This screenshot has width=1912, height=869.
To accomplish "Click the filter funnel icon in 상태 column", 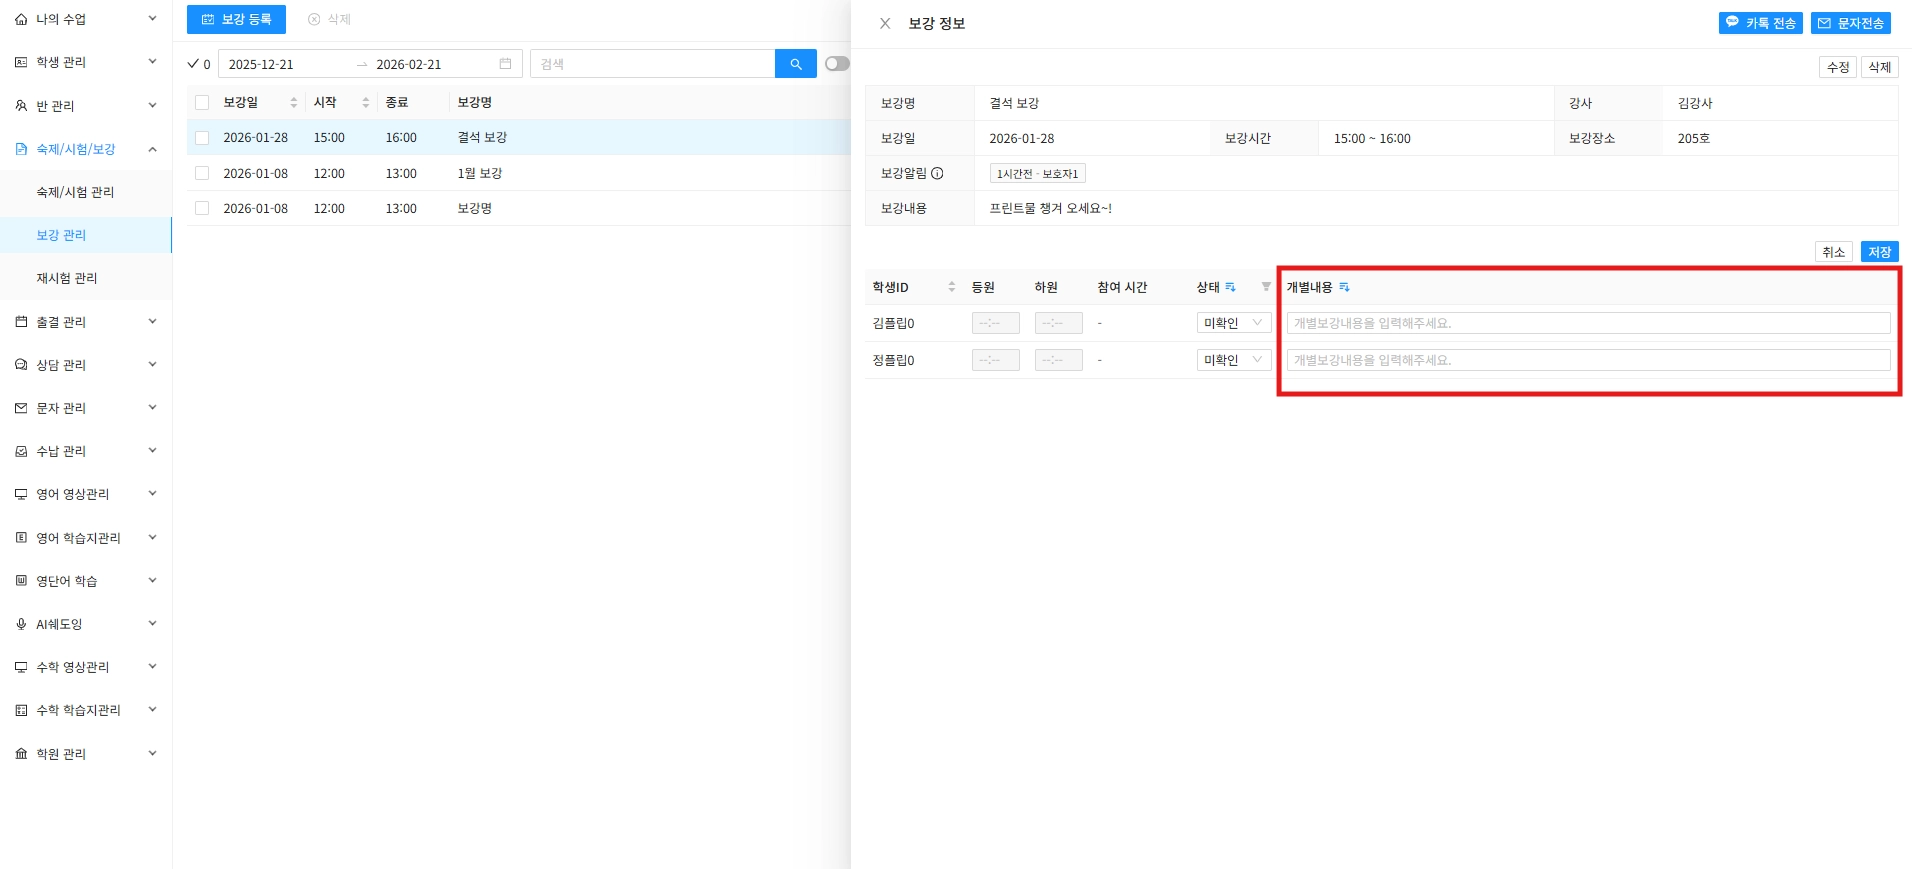I will (x=1266, y=287).
